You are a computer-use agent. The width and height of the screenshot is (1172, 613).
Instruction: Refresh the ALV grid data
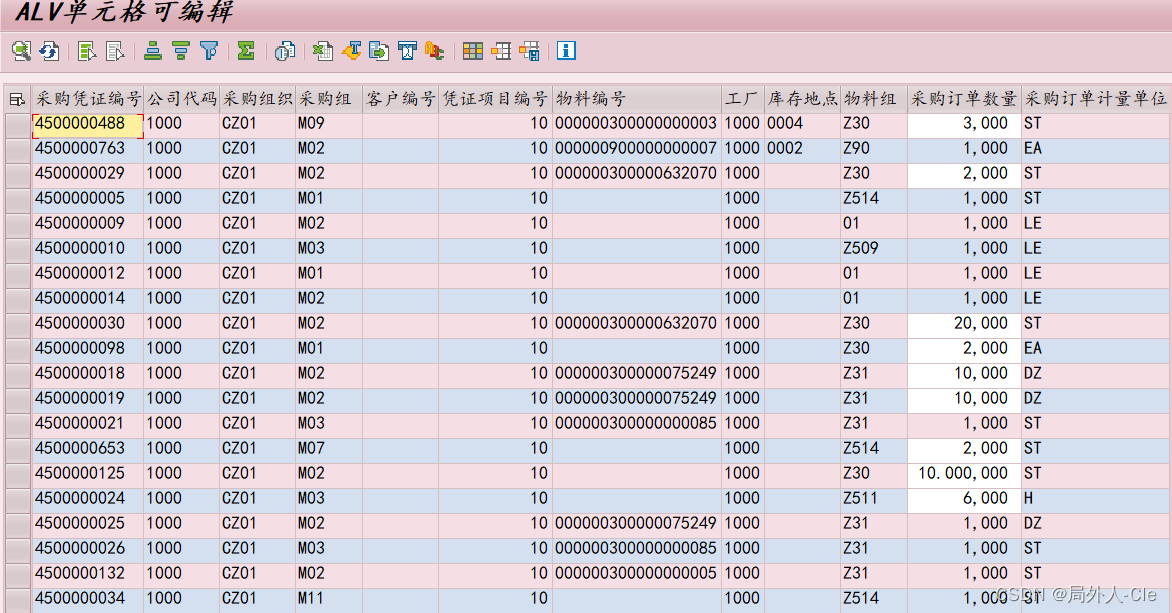(48, 51)
